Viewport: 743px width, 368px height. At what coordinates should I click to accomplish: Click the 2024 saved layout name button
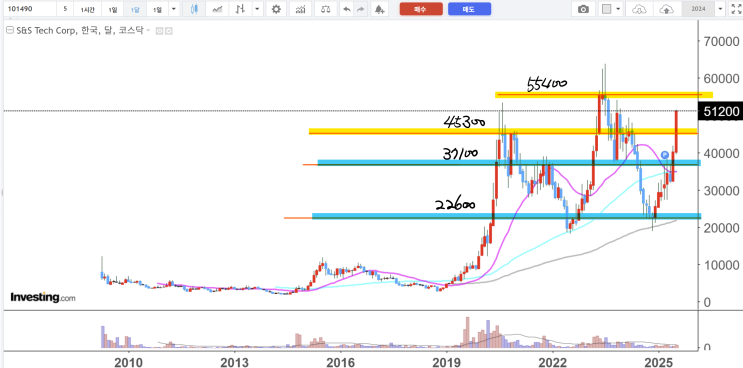[698, 9]
